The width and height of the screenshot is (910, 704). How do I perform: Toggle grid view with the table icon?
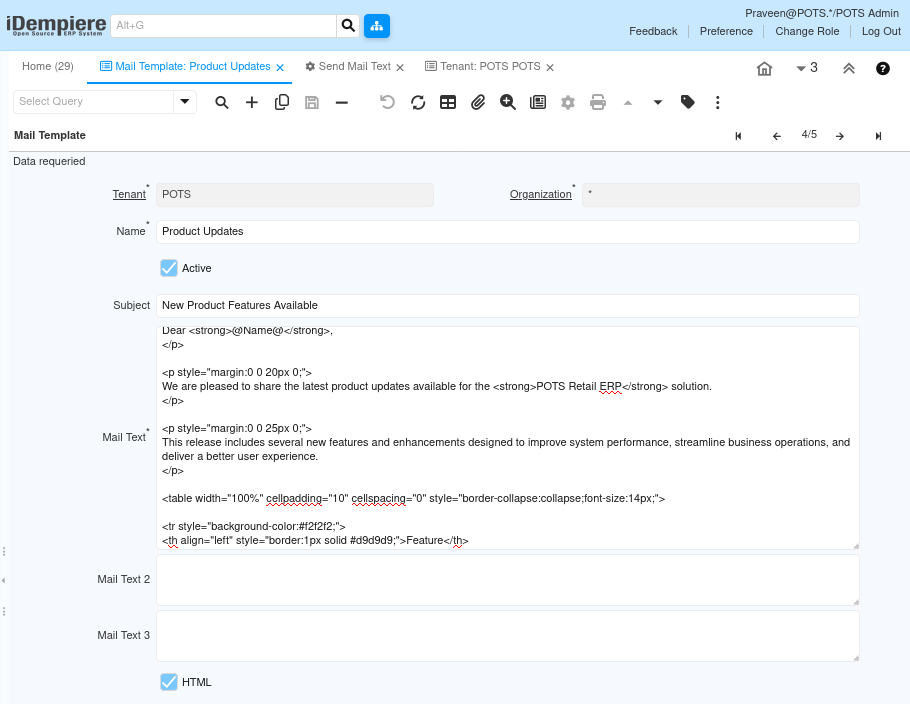click(448, 103)
